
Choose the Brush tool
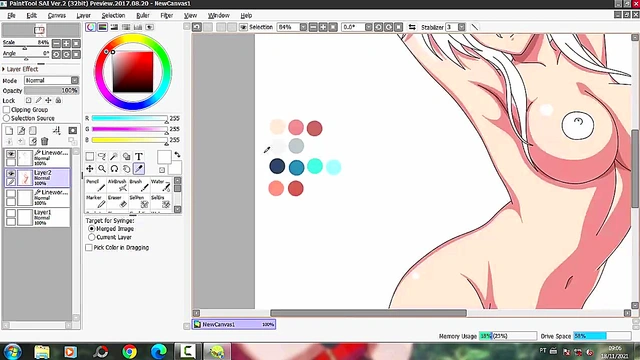(x=139, y=185)
